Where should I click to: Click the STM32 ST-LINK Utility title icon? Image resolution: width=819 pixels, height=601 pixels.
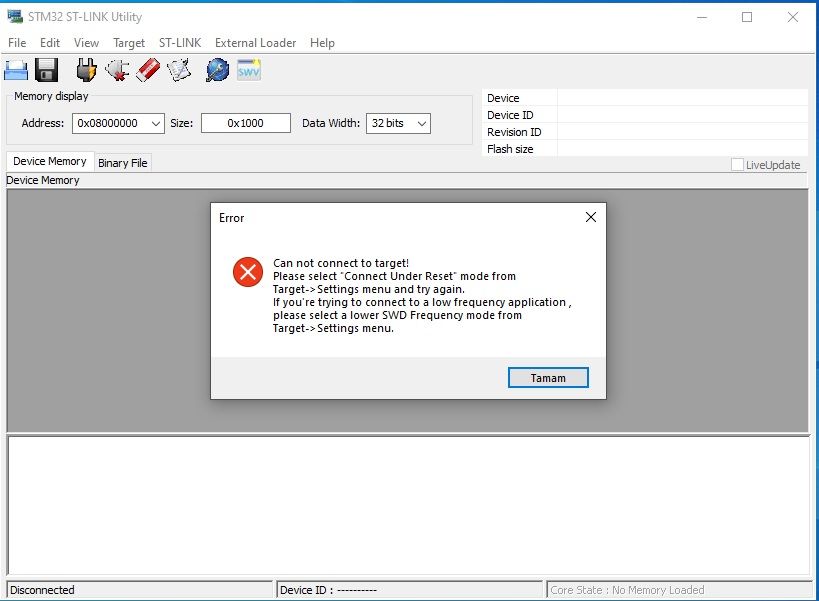(15, 16)
